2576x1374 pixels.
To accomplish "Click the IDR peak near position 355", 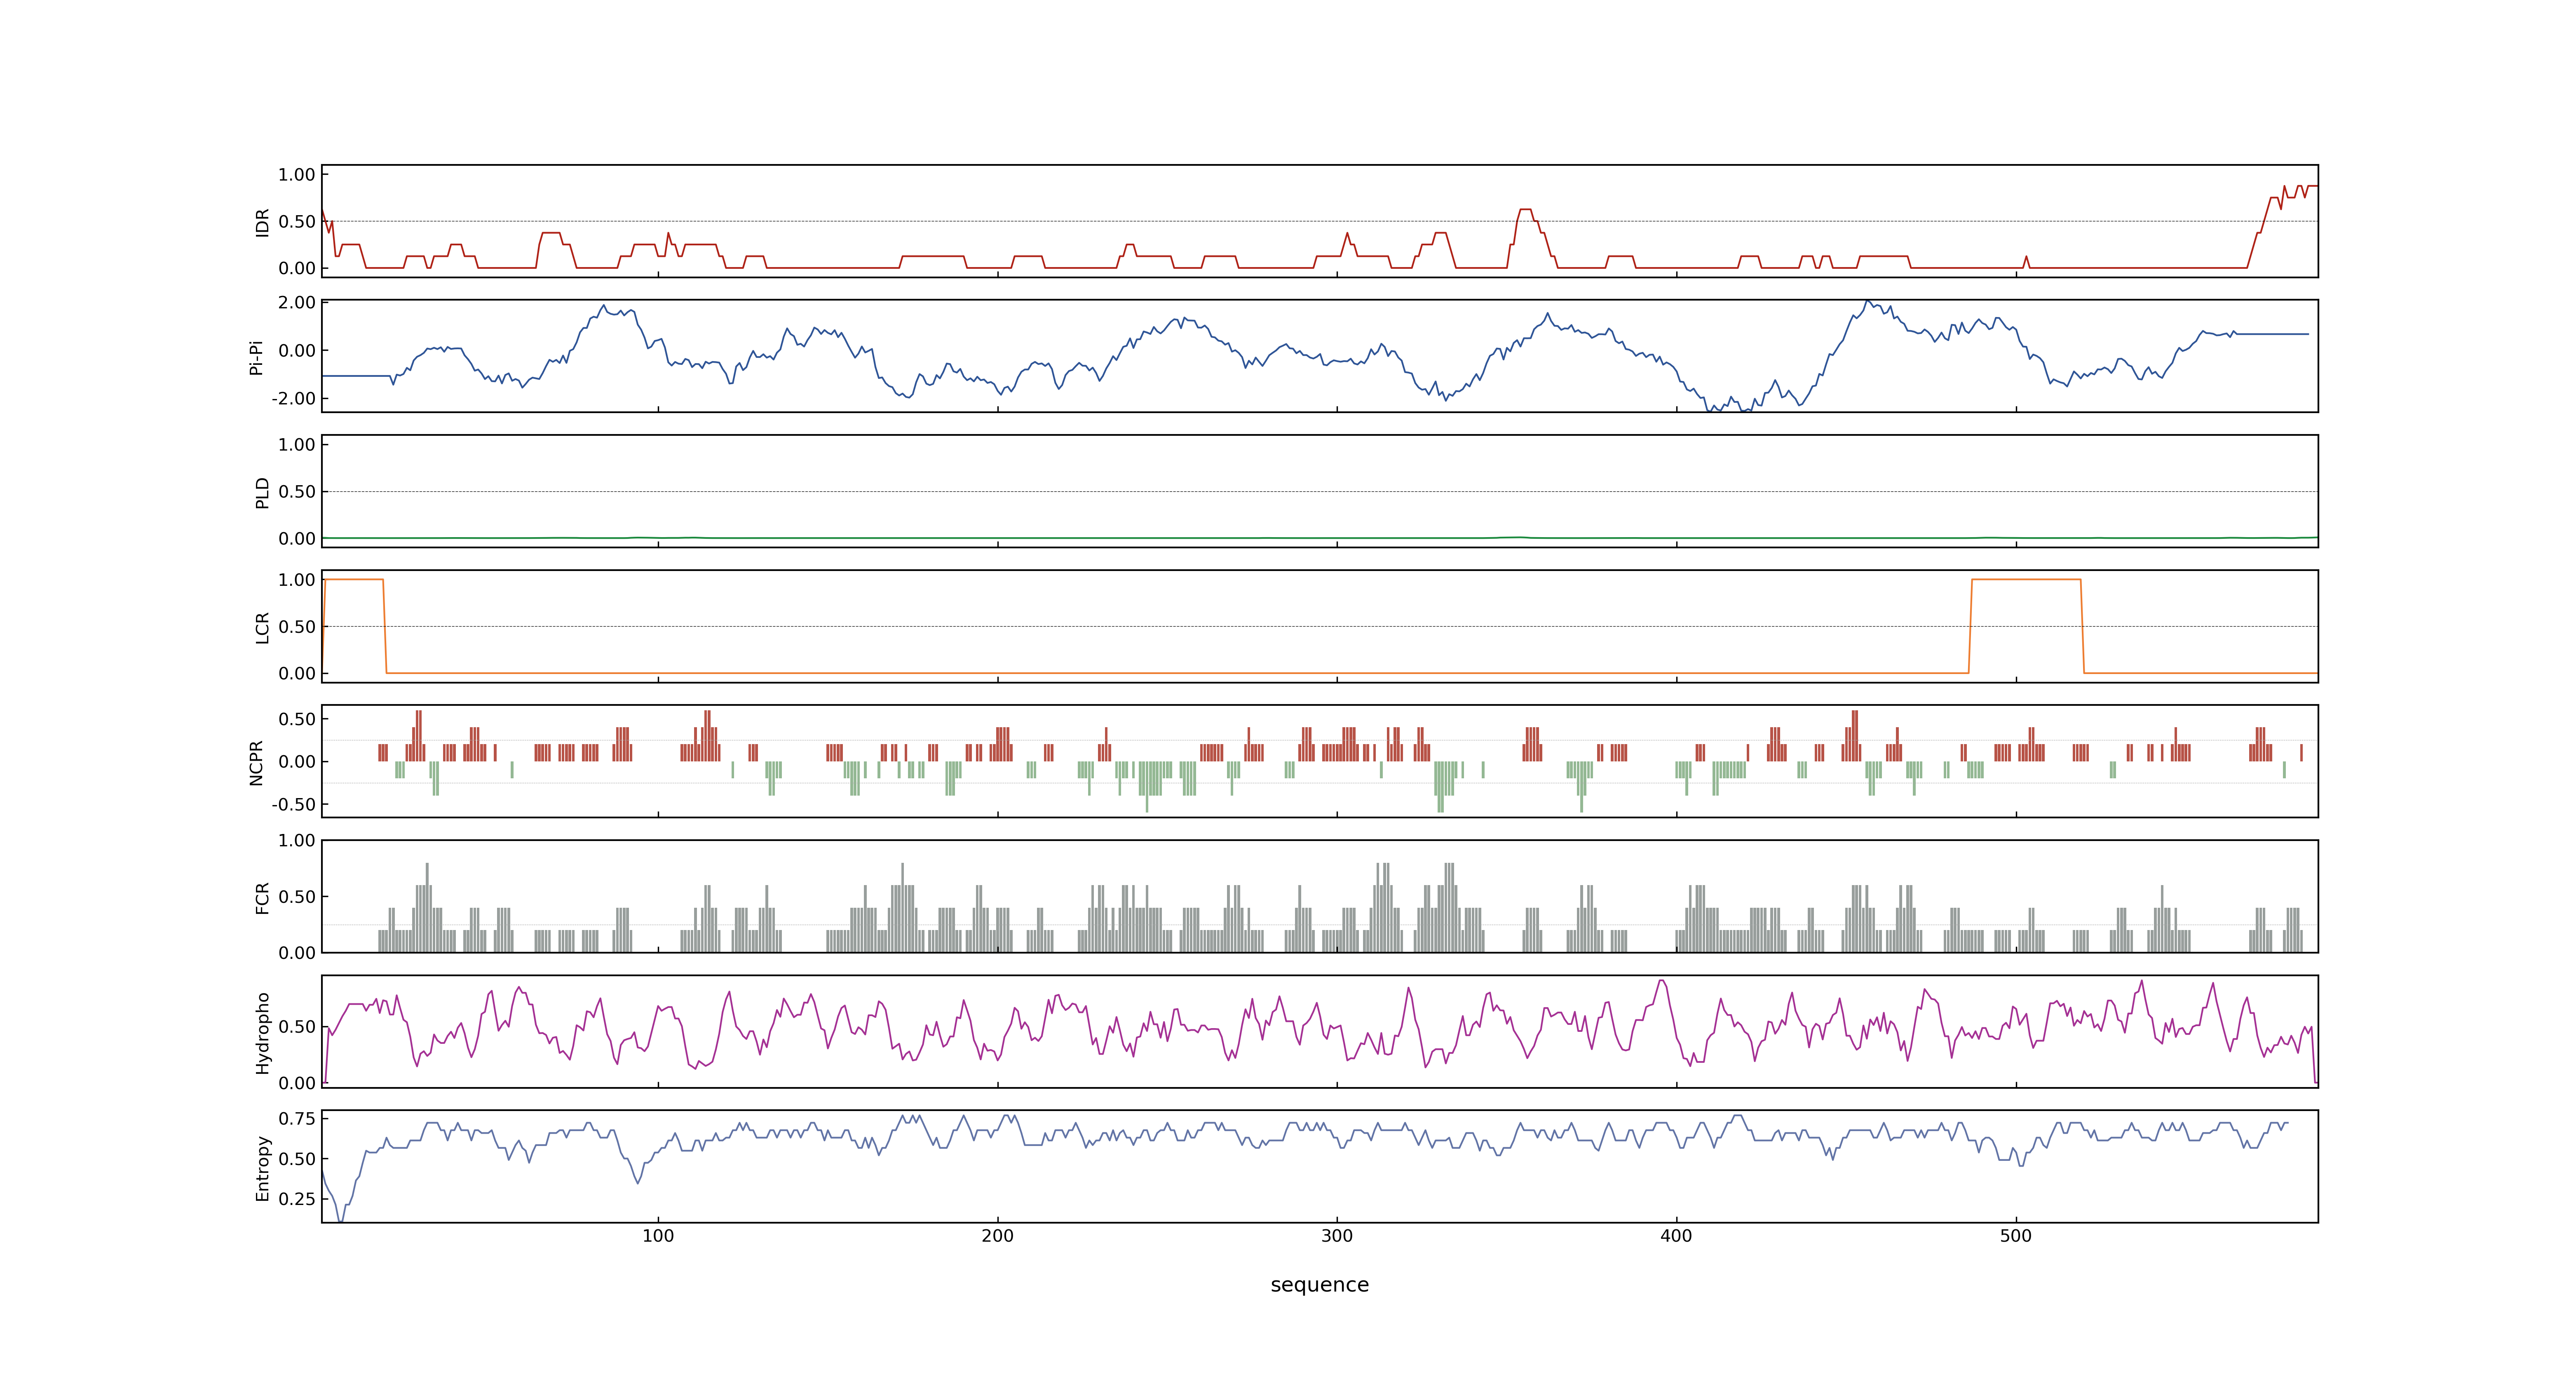I will [x=1525, y=210].
